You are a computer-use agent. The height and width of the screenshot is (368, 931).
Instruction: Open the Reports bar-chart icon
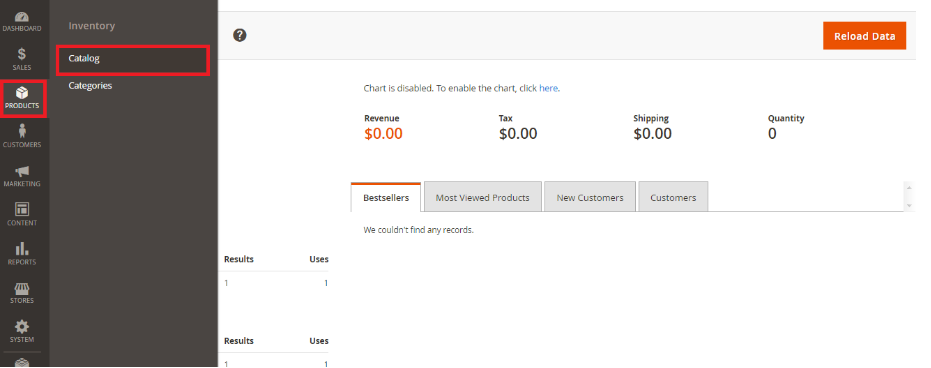tap(22, 254)
